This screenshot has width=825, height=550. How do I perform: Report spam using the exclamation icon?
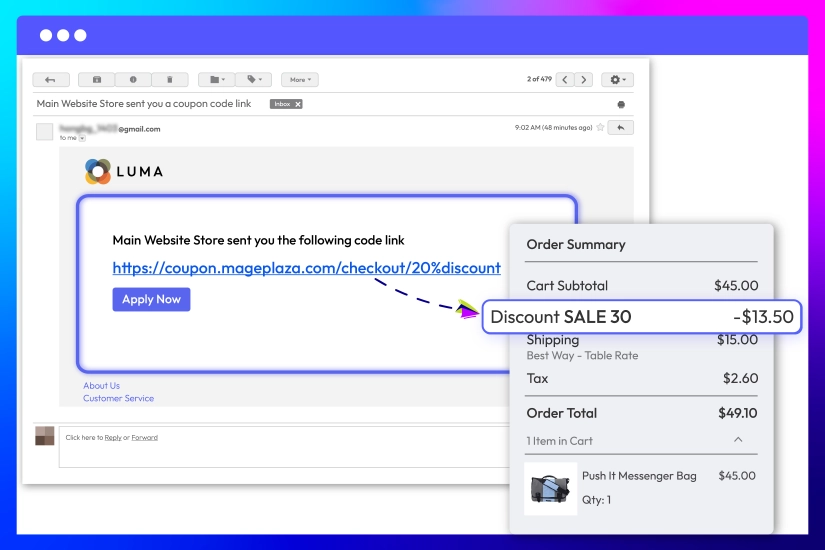133,79
